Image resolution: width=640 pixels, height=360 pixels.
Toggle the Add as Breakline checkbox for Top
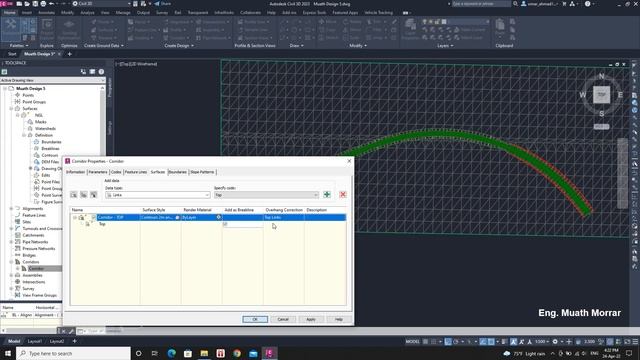pos(225,224)
